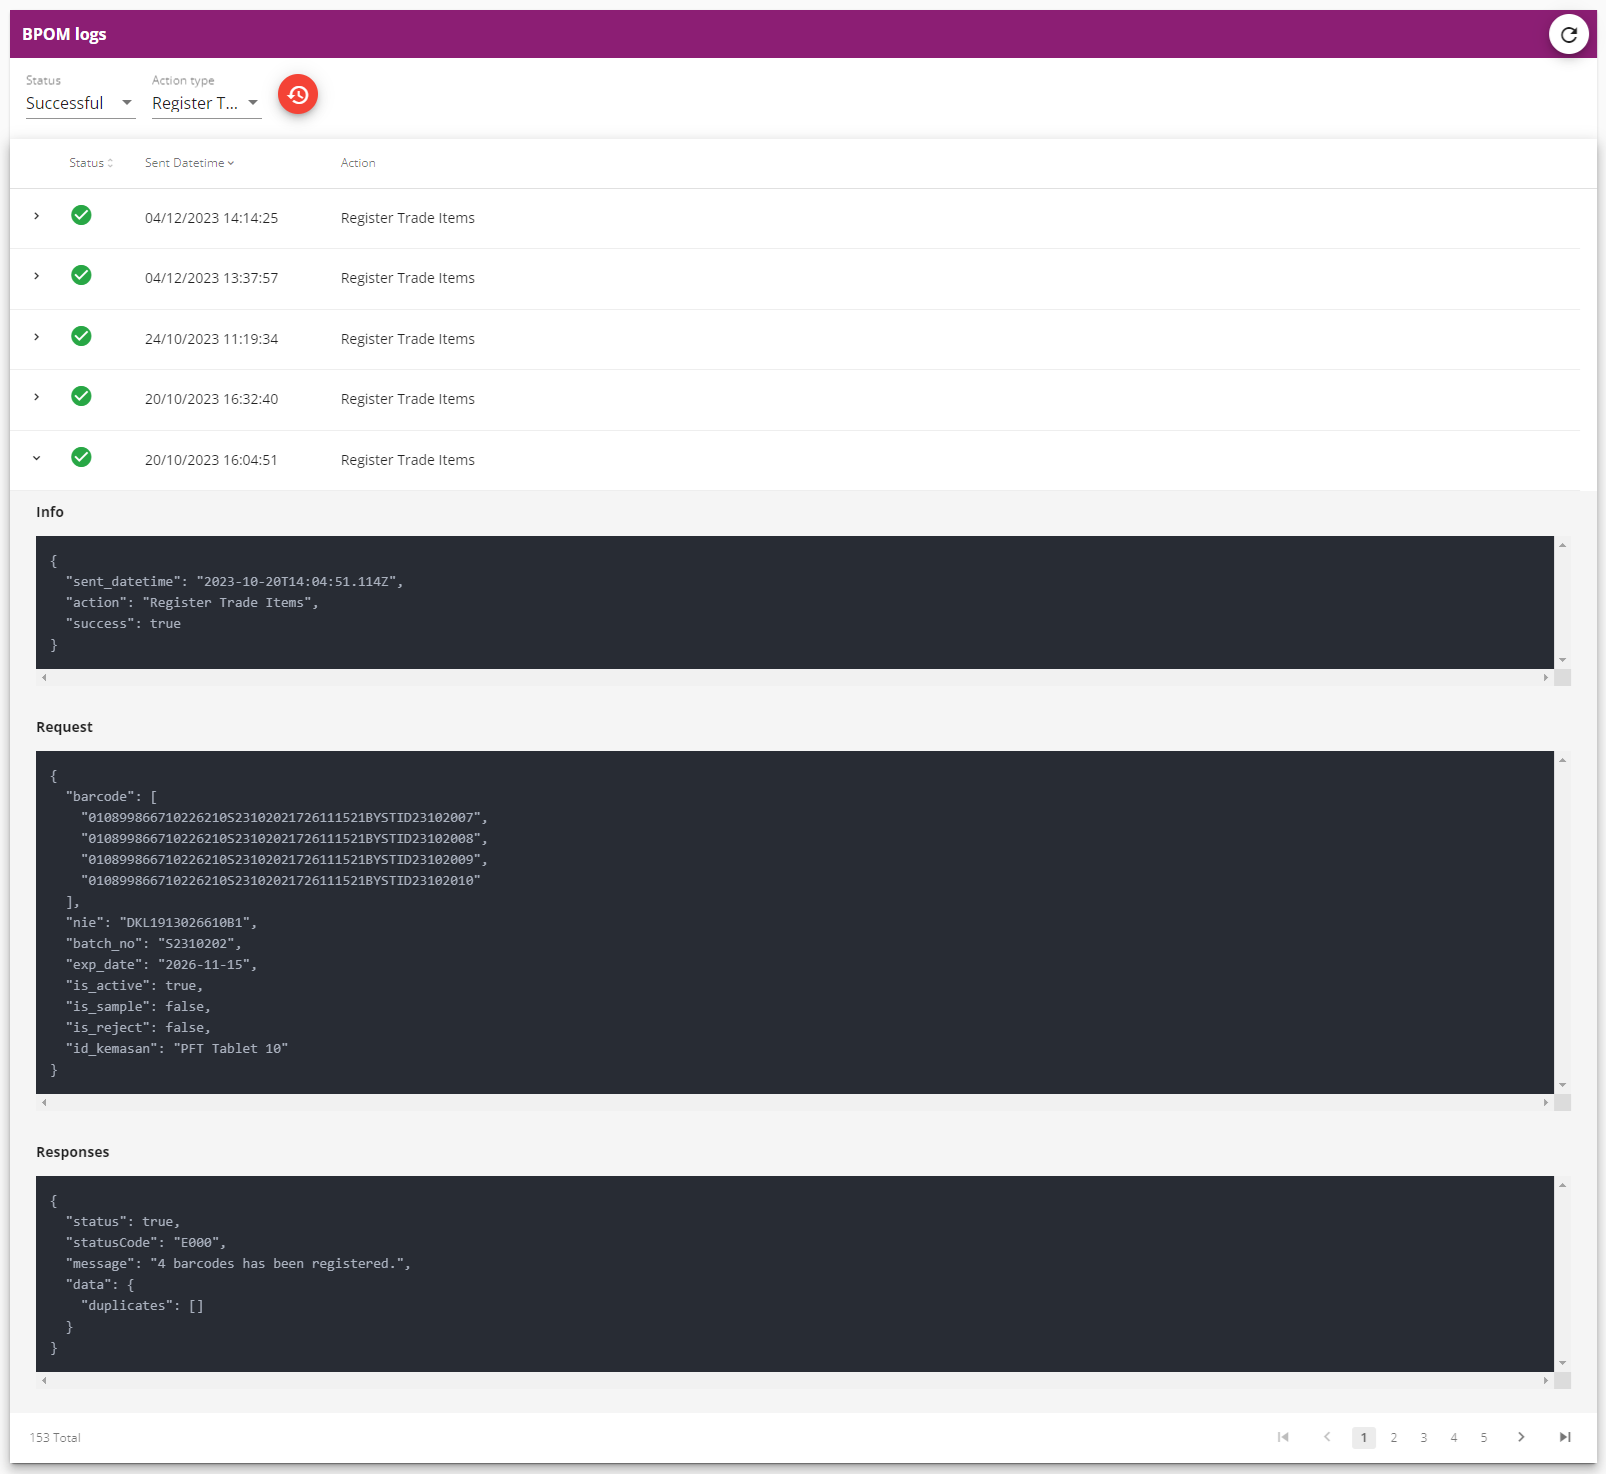Select page 5 in pagination
1606x1474 pixels.
pyautogui.click(x=1484, y=1438)
